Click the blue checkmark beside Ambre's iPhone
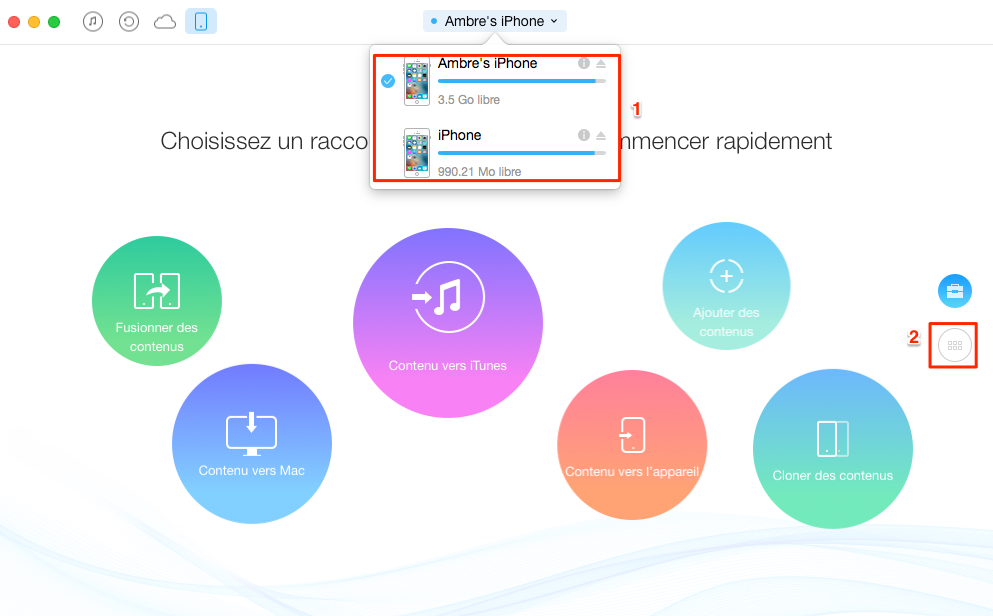The width and height of the screenshot is (993, 616). click(388, 81)
